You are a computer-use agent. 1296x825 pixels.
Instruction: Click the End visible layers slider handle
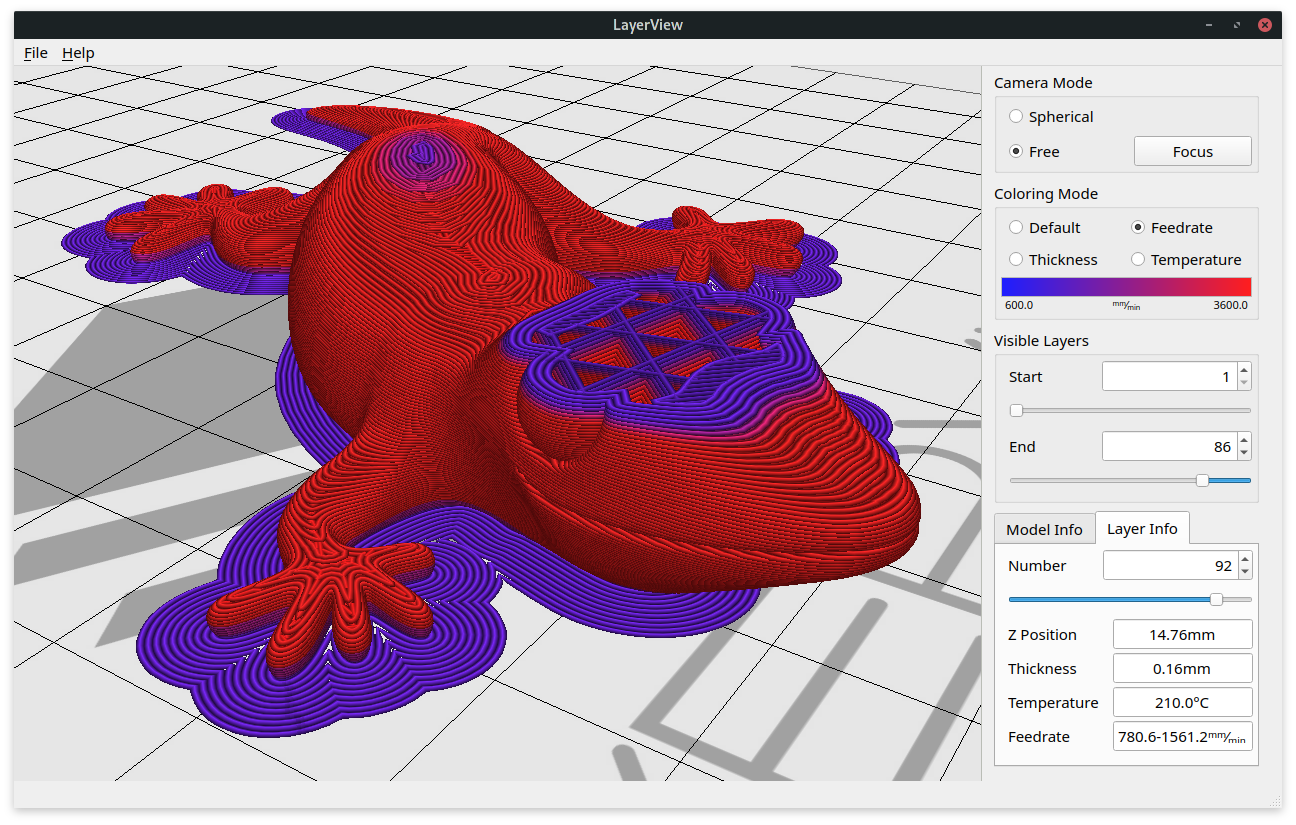pos(1203,481)
